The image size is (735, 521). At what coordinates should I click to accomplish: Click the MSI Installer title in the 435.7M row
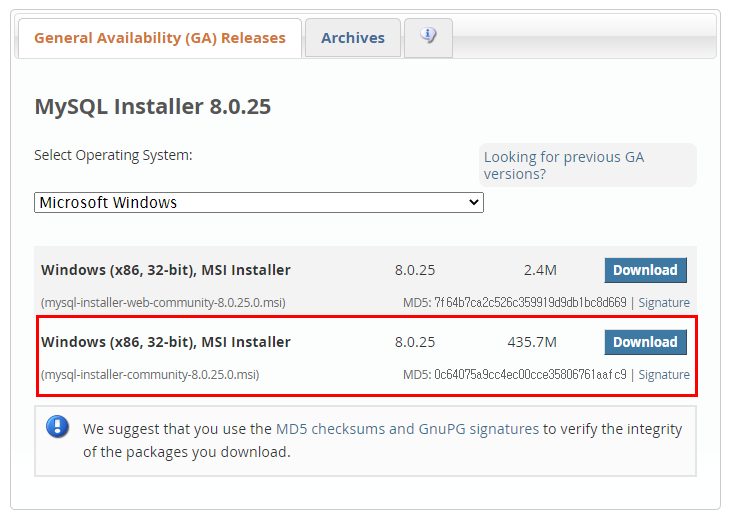[166, 342]
